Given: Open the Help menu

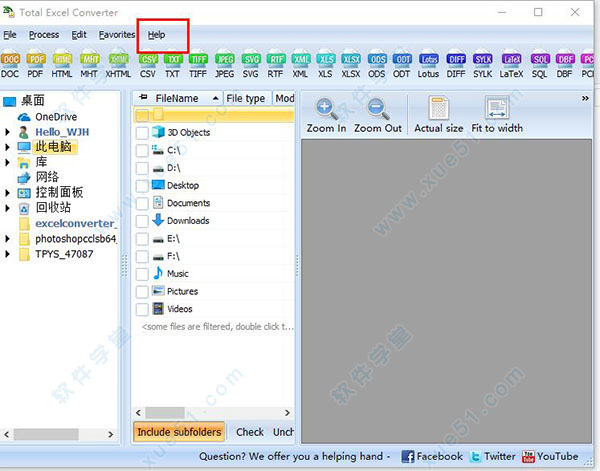Looking at the screenshot, I should (x=157, y=35).
